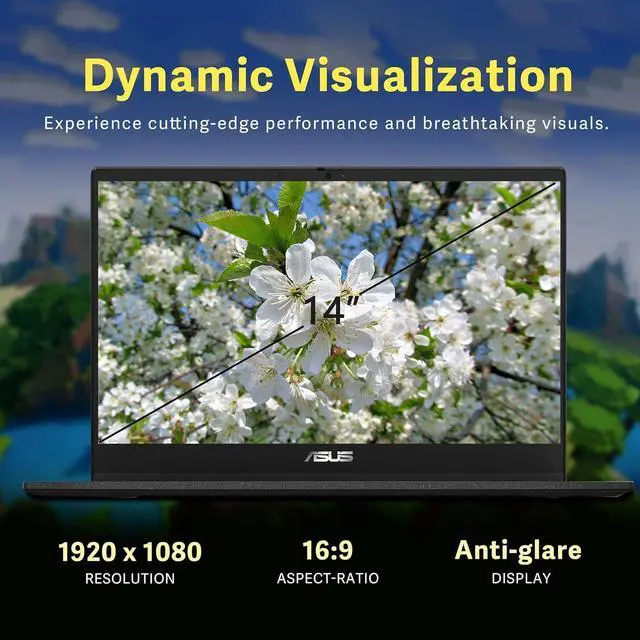
Task: Click the Anti-glare text
Action: [517, 550]
